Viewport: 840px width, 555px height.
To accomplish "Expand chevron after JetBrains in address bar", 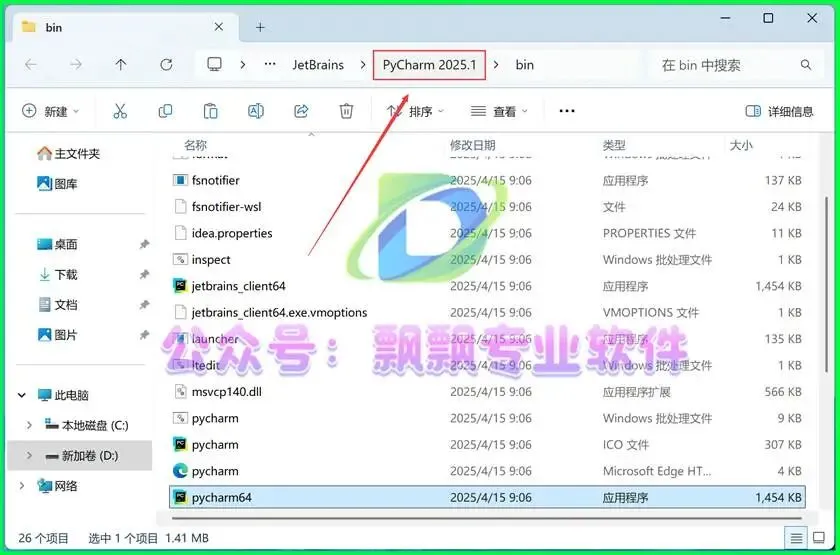I will click(x=364, y=65).
